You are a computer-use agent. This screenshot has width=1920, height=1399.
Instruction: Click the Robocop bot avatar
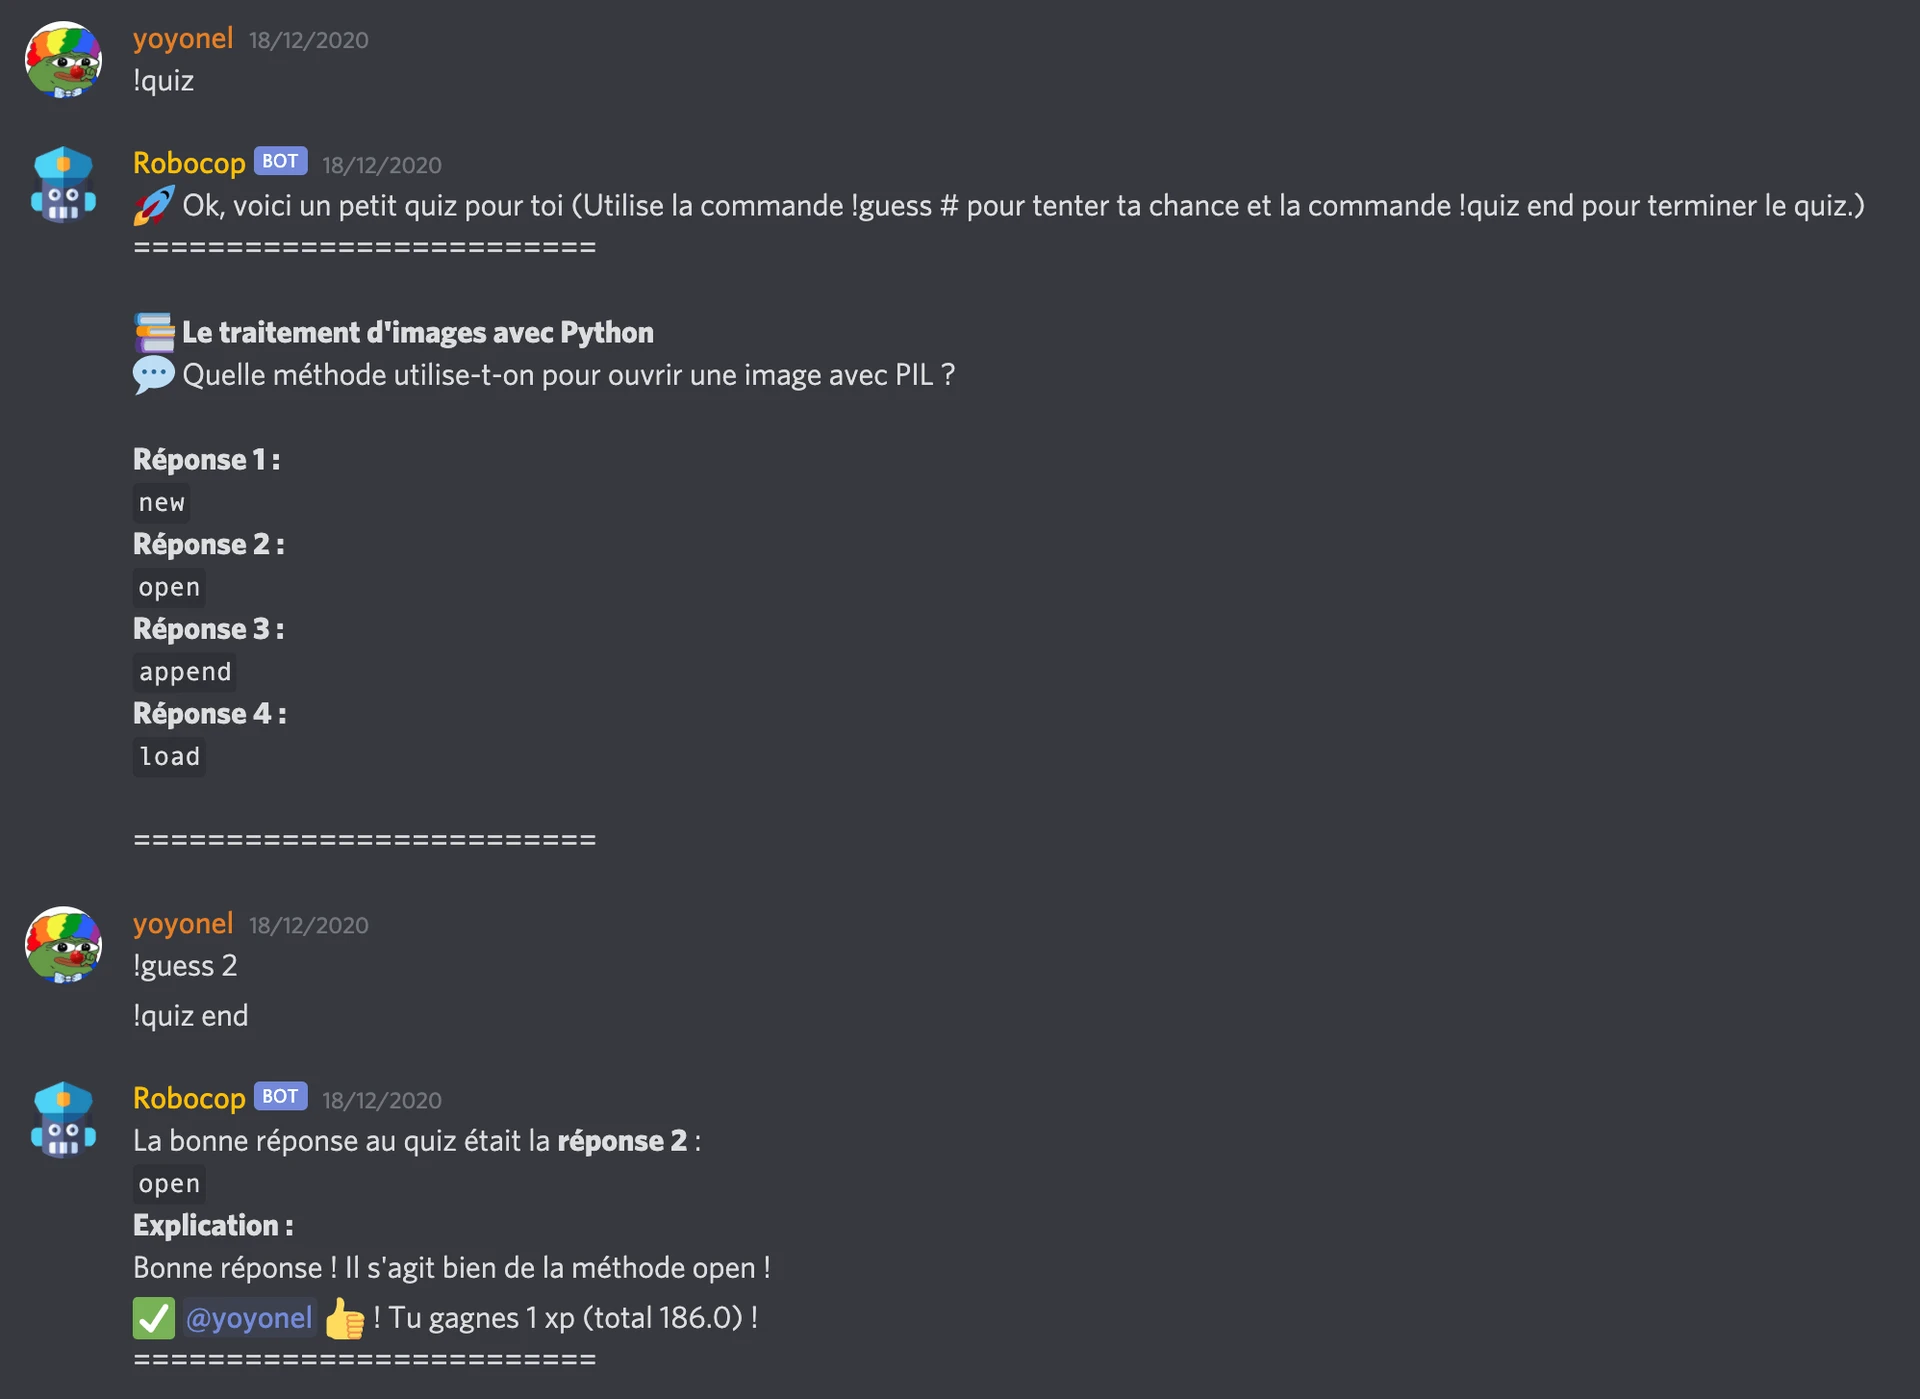[62, 183]
